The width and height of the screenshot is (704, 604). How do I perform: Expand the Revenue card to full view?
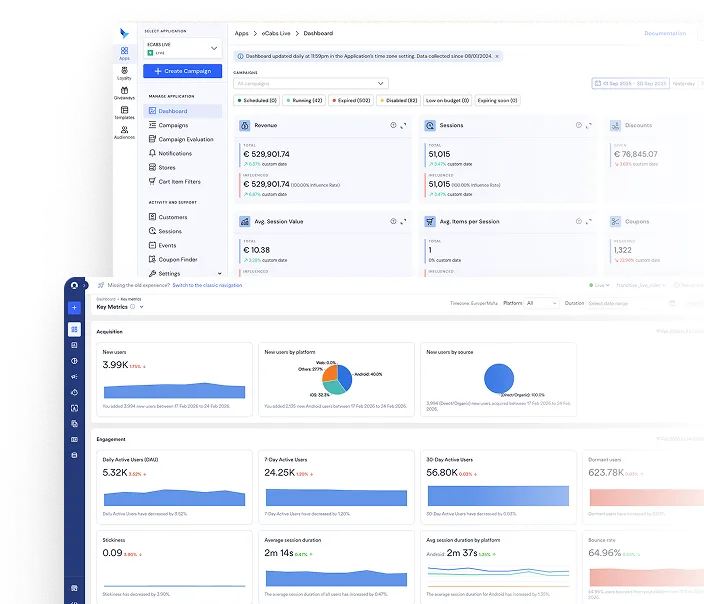403,125
